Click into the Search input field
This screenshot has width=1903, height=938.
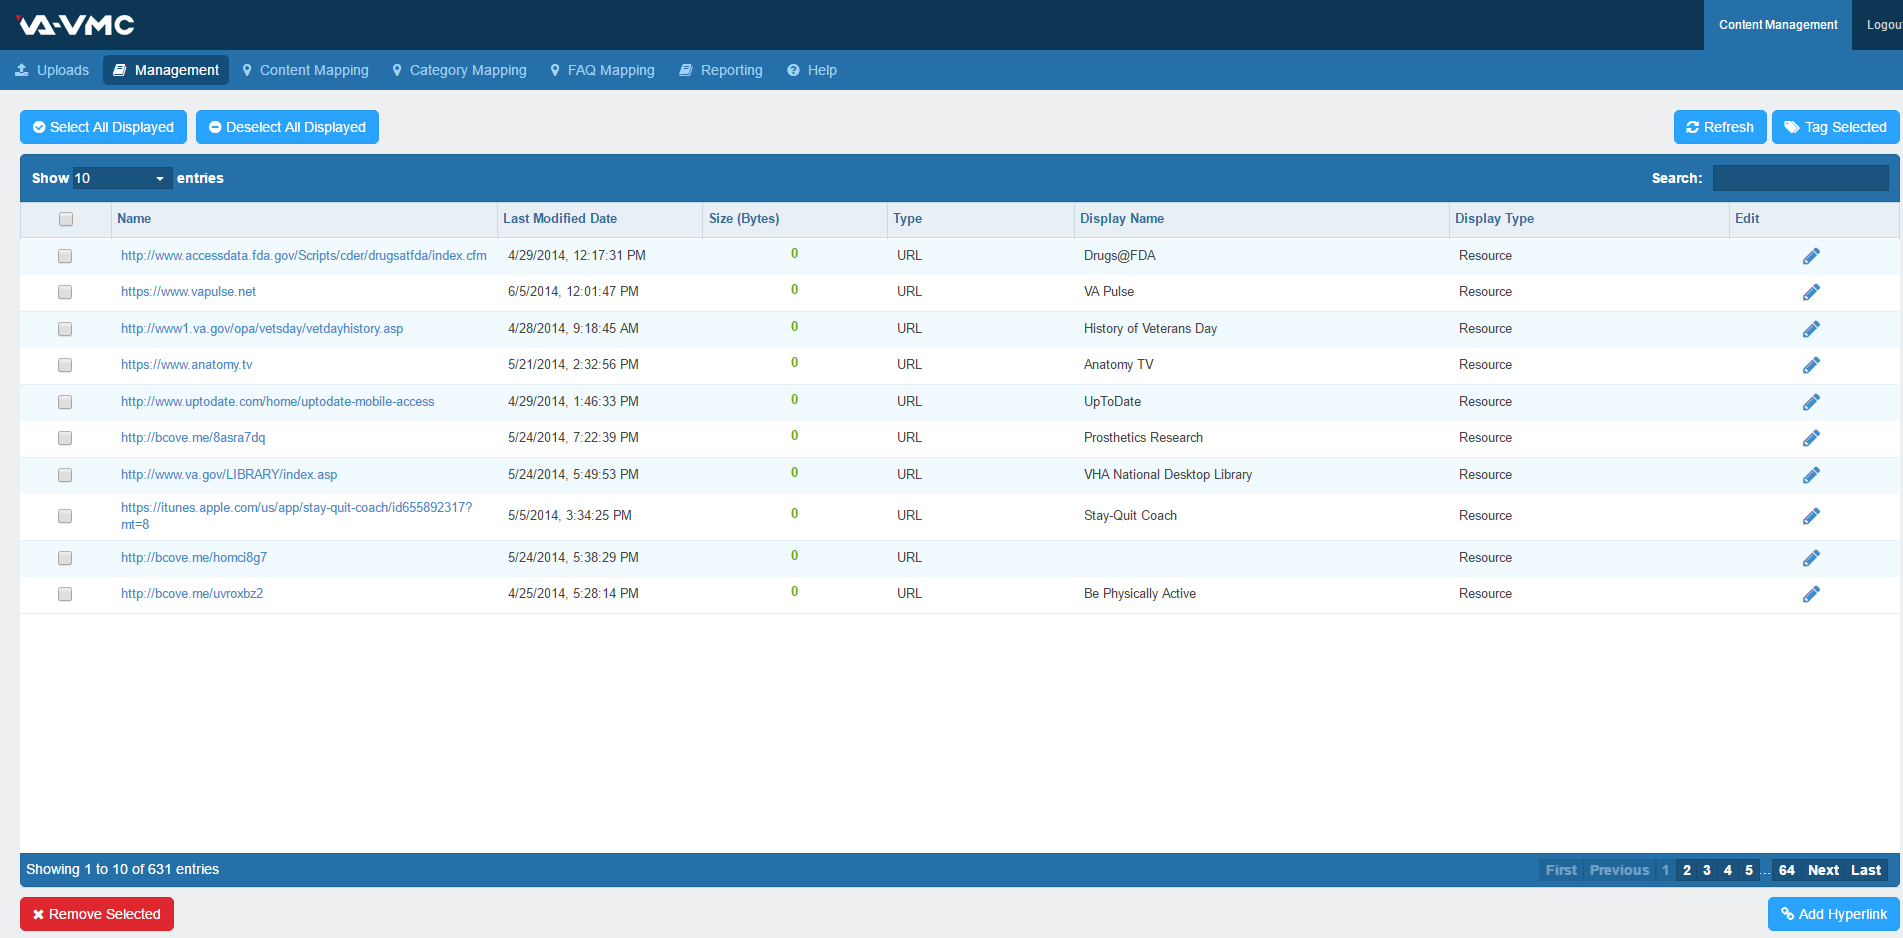click(x=1800, y=178)
